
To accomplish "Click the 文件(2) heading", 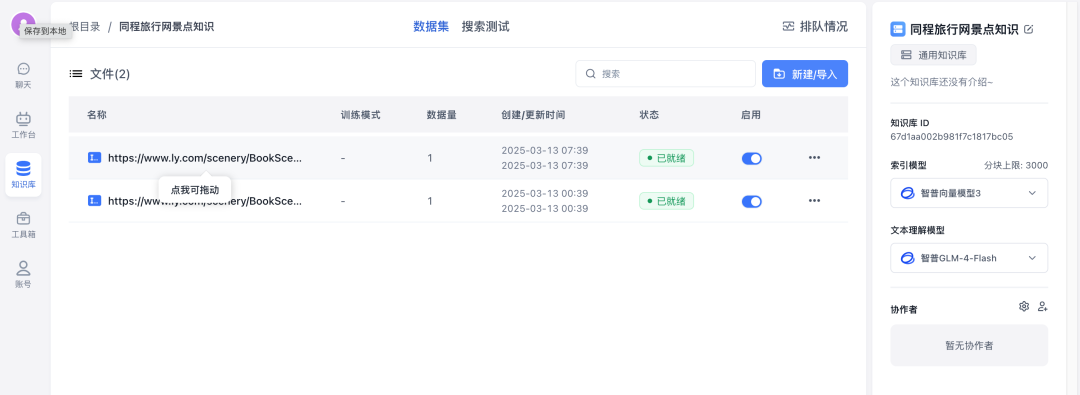I will pos(110,74).
